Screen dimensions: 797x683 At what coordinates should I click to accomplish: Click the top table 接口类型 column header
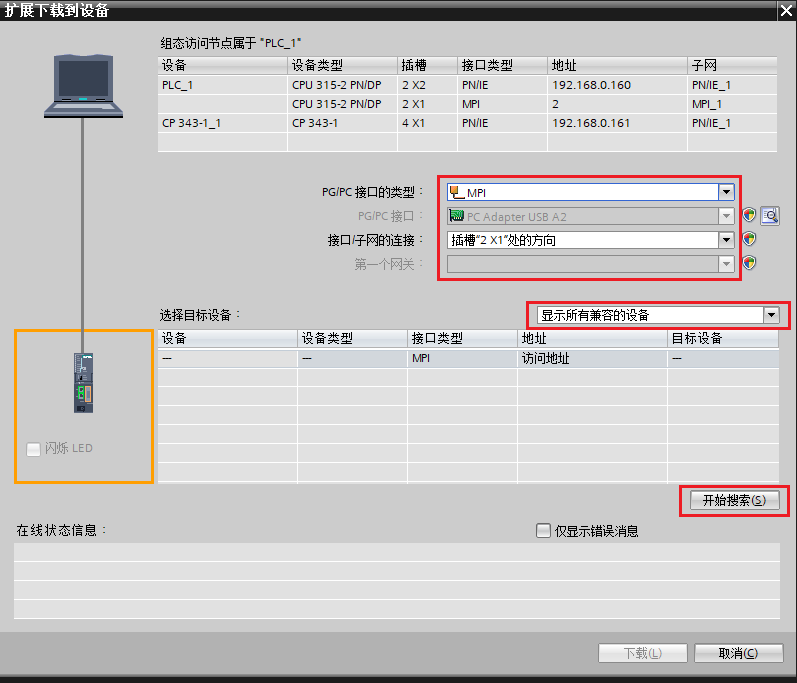[502, 66]
